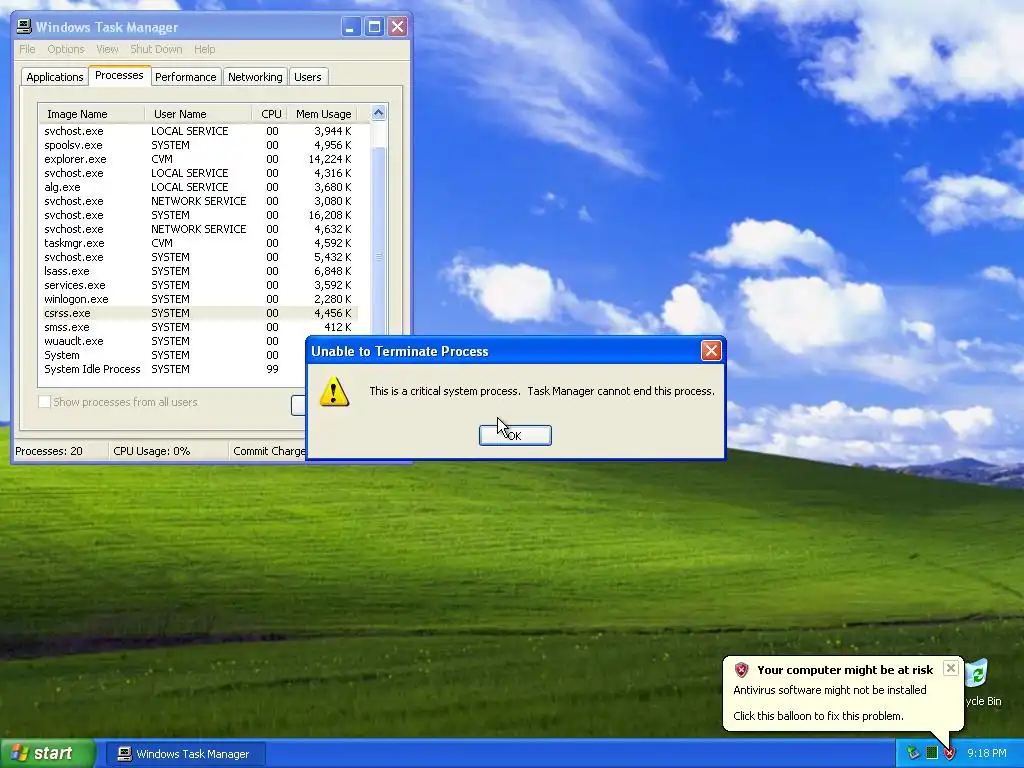Select the System Idle Process row
Image resolution: width=1024 pixels, height=768 pixels.
tap(173, 370)
